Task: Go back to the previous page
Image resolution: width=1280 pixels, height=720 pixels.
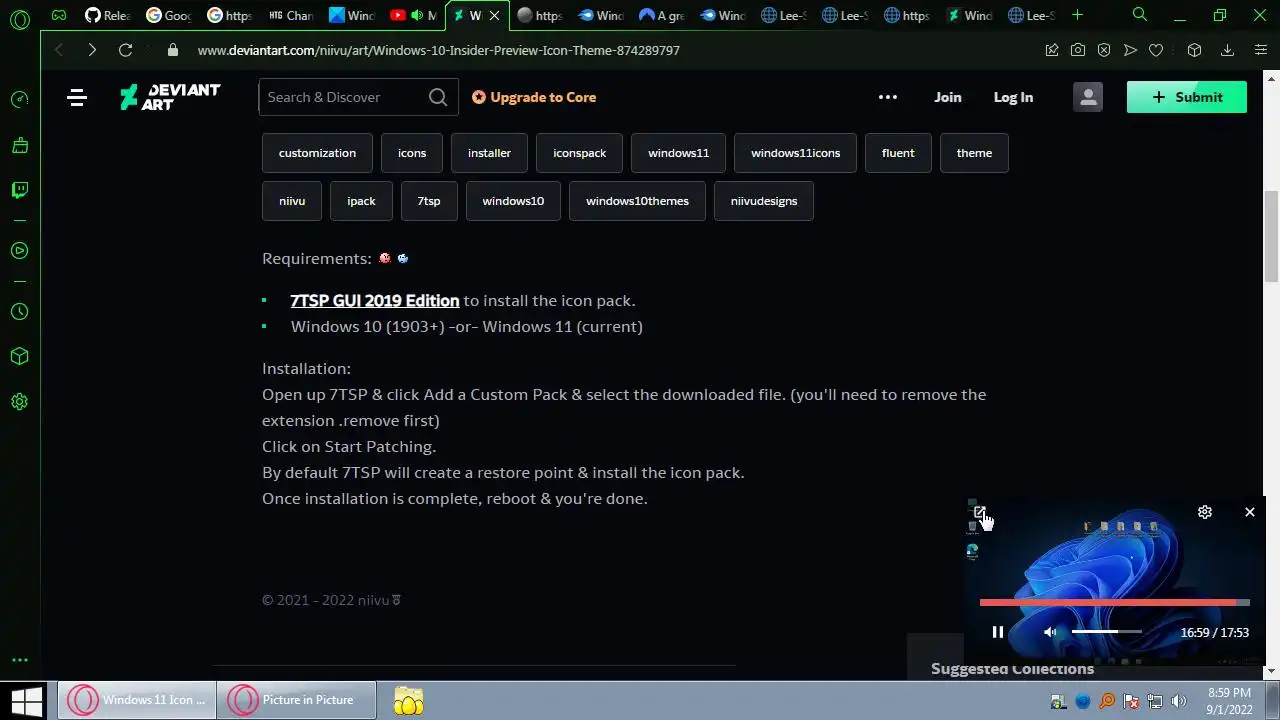Action: point(59,50)
